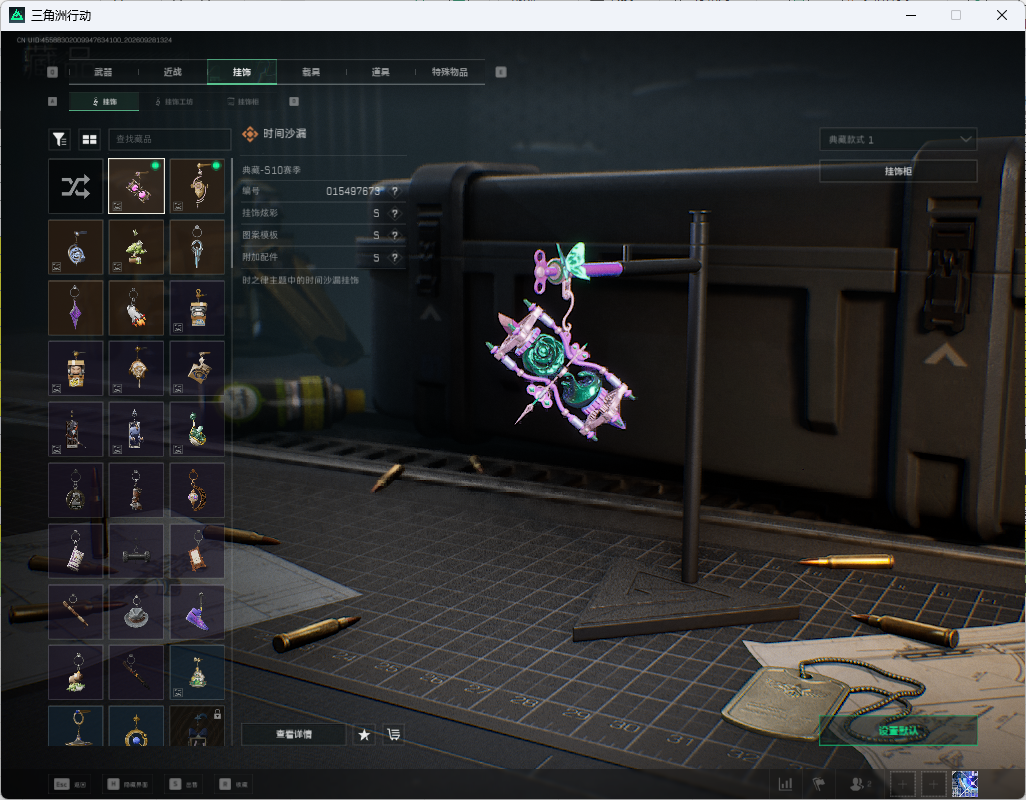Click the H 隐藏界面 key hint
The image size is (1026, 800).
coord(128,784)
